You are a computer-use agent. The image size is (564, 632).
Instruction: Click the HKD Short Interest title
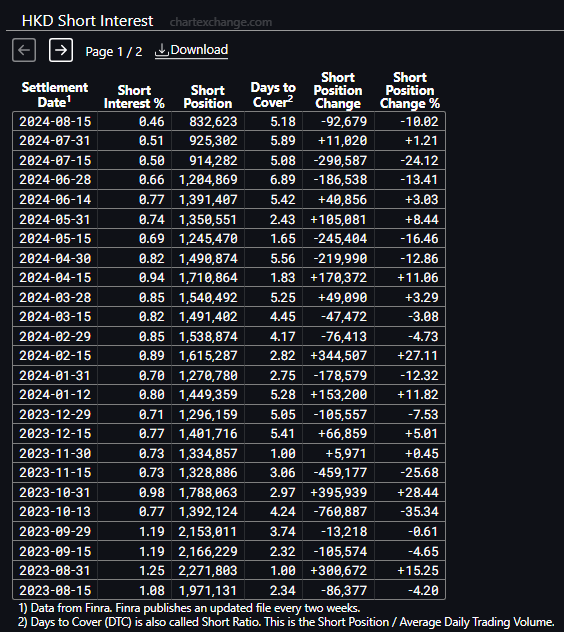87,21
